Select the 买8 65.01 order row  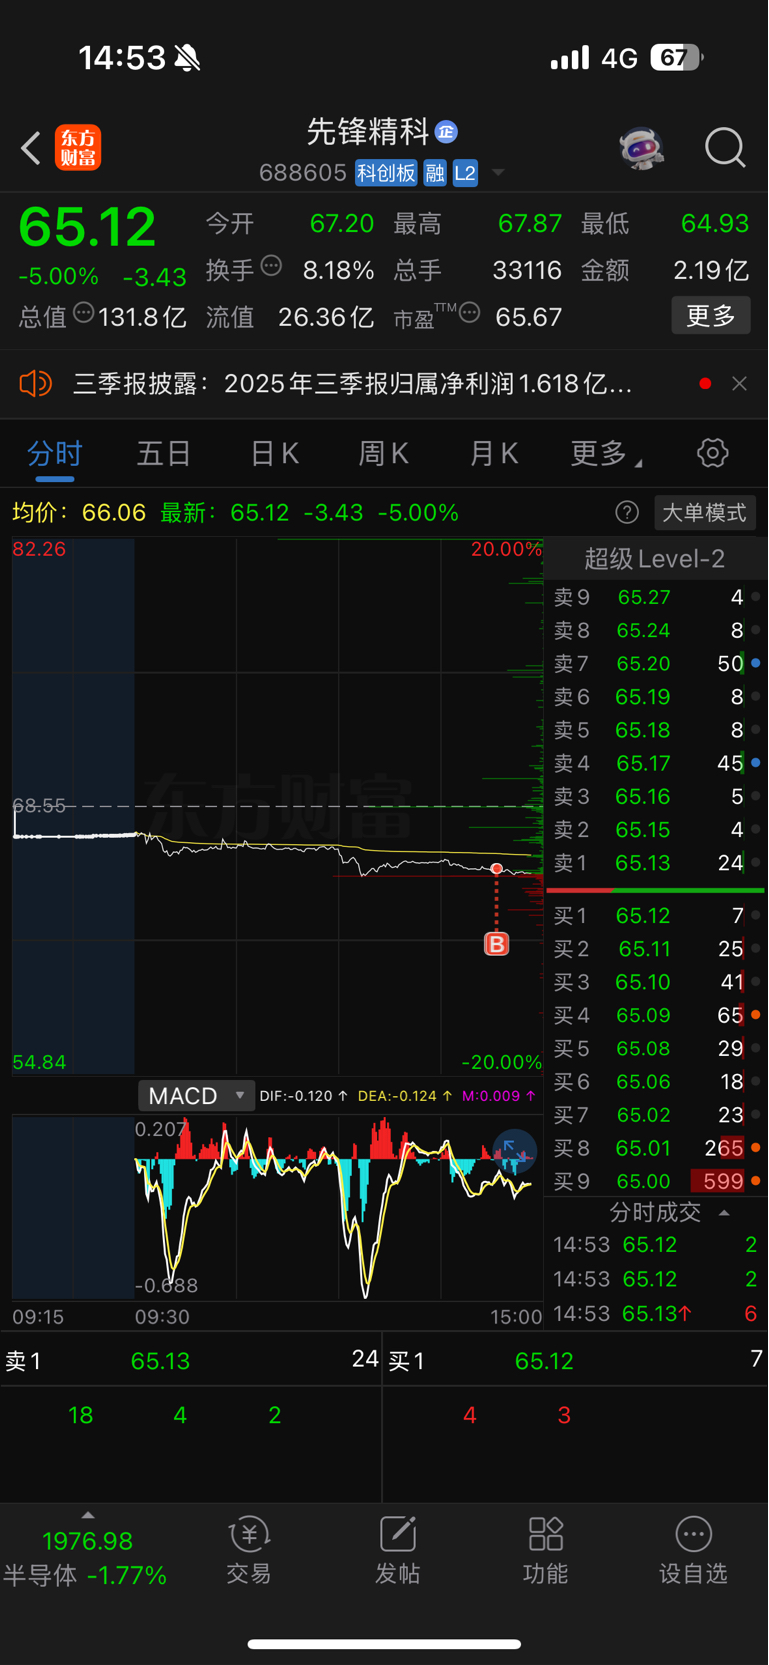click(x=655, y=1148)
